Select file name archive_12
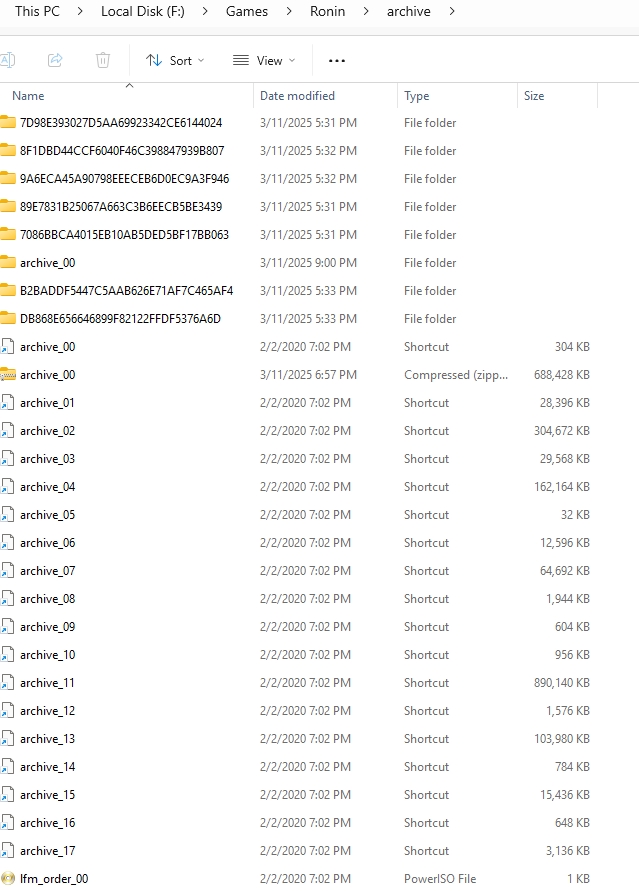639x891 pixels. pos(47,711)
